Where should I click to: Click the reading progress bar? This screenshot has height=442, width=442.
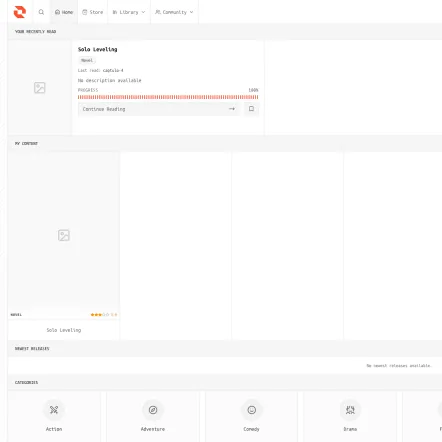168,97
